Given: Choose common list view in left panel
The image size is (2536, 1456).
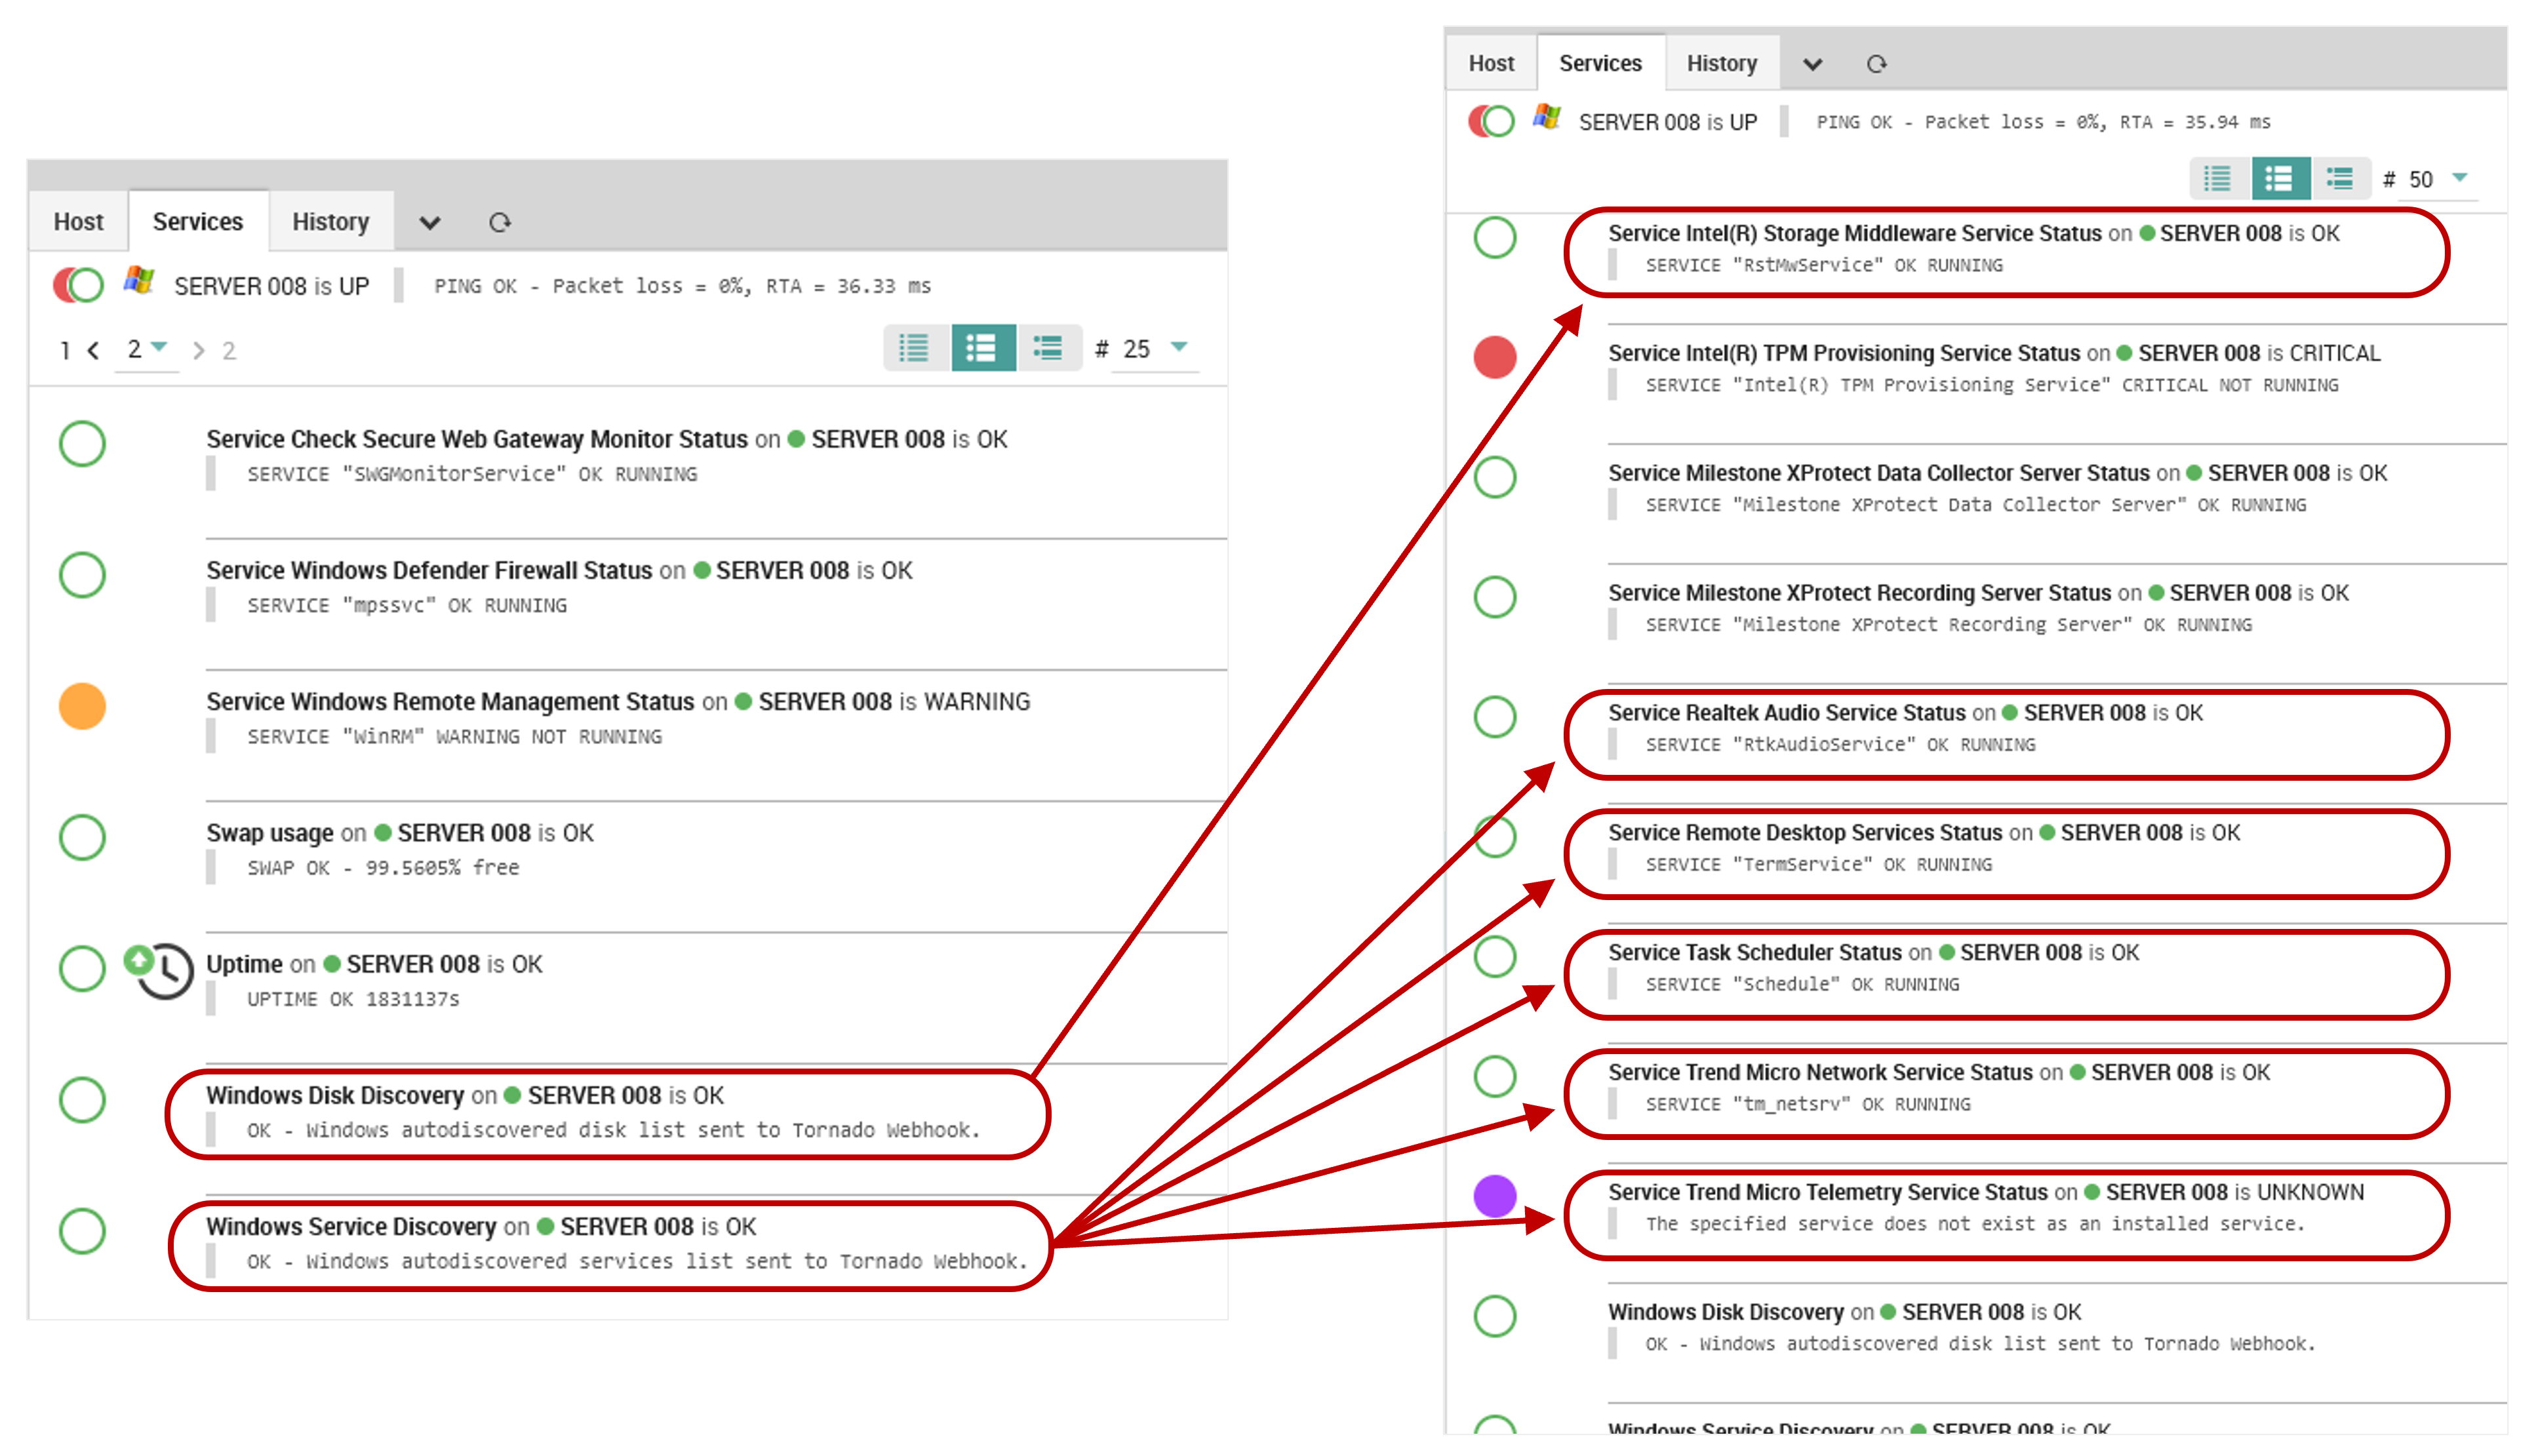Looking at the screenshot, I should click(983, 348).
